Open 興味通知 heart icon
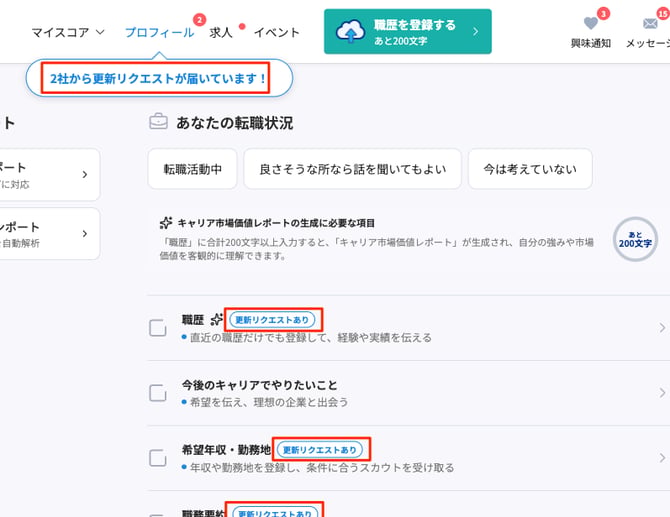670x517 pixels. point(591,23)
